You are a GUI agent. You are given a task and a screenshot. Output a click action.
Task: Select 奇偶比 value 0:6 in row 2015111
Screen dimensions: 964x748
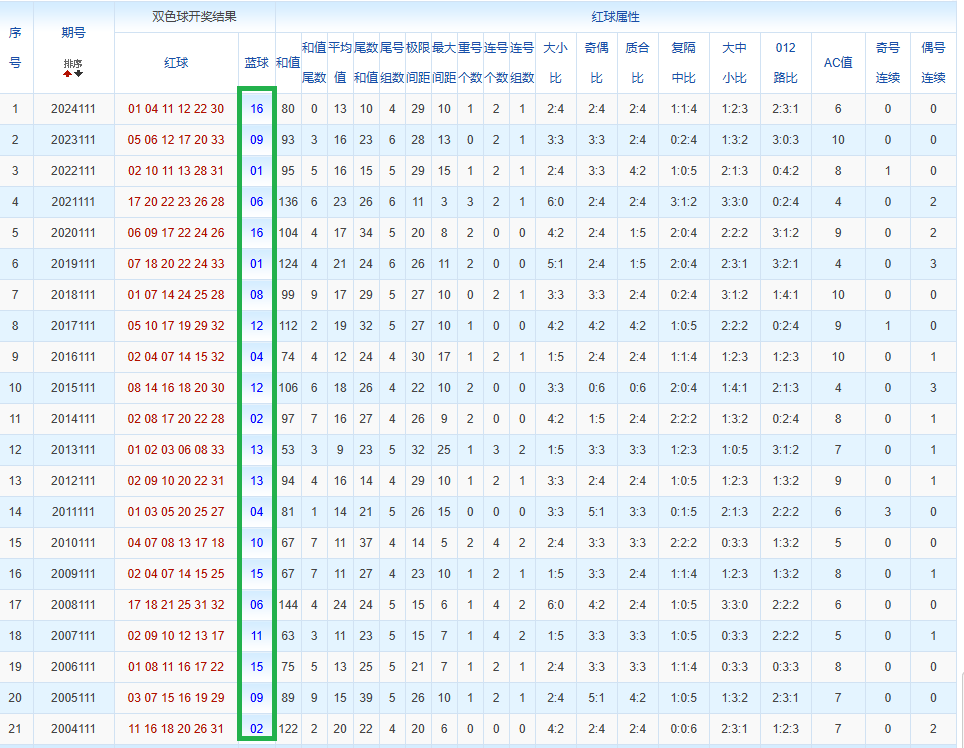[596, 388]
